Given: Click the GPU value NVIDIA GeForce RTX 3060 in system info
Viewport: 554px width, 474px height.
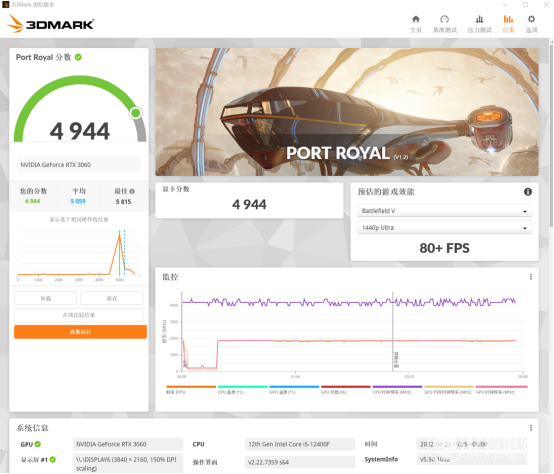Looking at the screenshot, I should [128, 444].
